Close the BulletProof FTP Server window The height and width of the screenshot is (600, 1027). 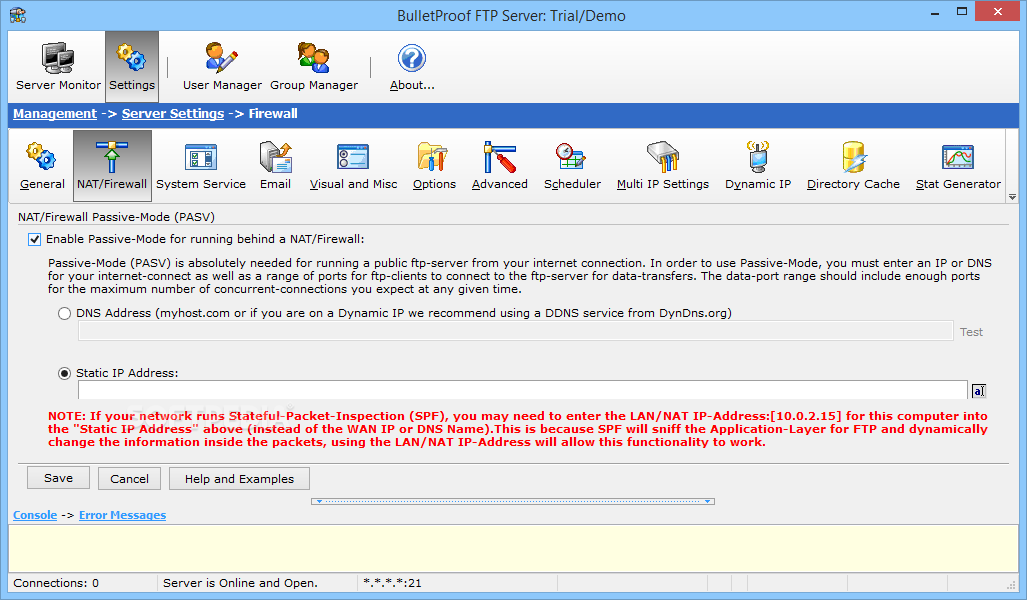[x=998, y=11]
